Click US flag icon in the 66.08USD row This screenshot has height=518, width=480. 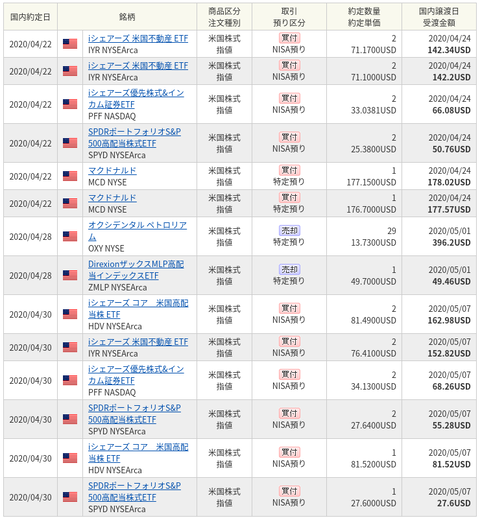[70, 104]
